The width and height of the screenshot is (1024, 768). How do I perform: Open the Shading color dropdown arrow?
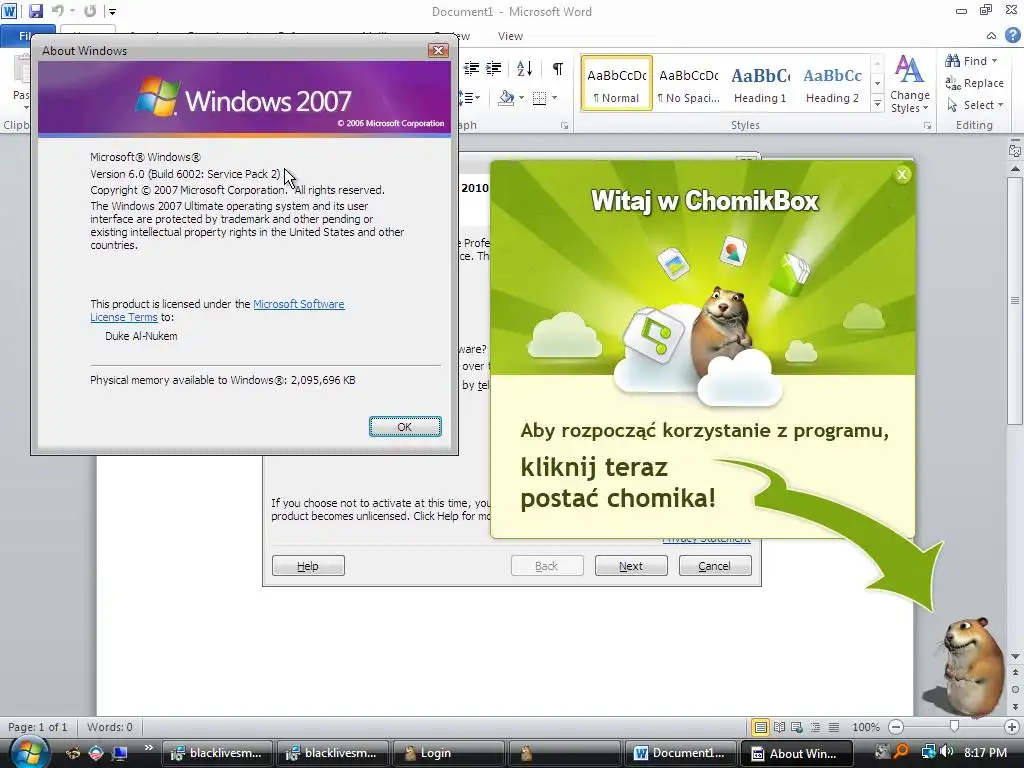[x=521, y=98]
